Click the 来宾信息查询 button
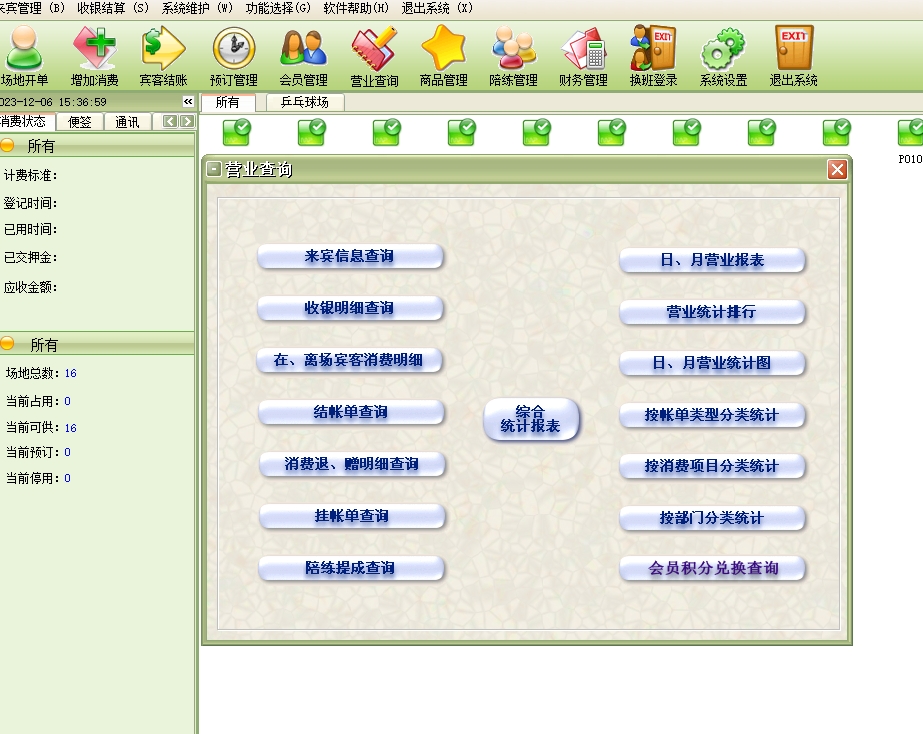923x734 pixels. pos(350,257)
